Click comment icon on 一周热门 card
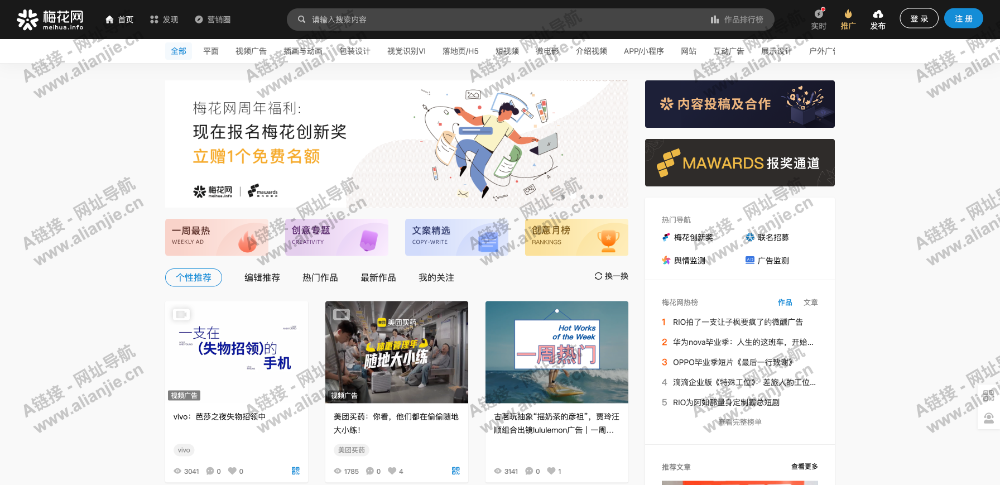The width and height of the screenshot is (1000, 485). click(529, 472)
